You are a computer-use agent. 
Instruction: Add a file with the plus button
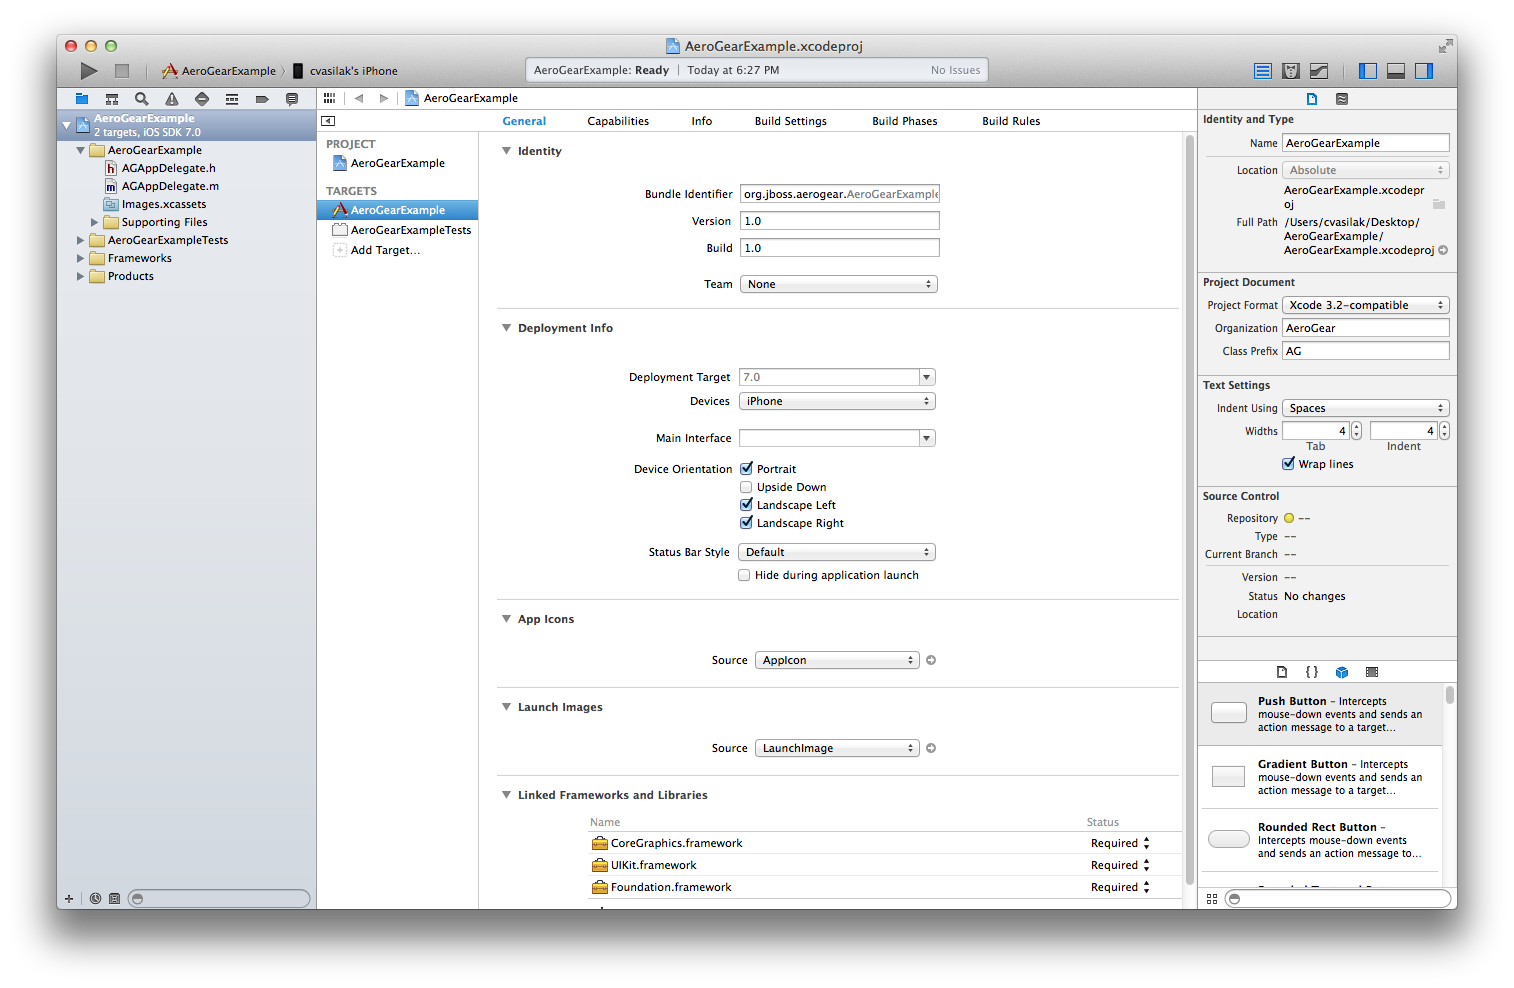68,898
